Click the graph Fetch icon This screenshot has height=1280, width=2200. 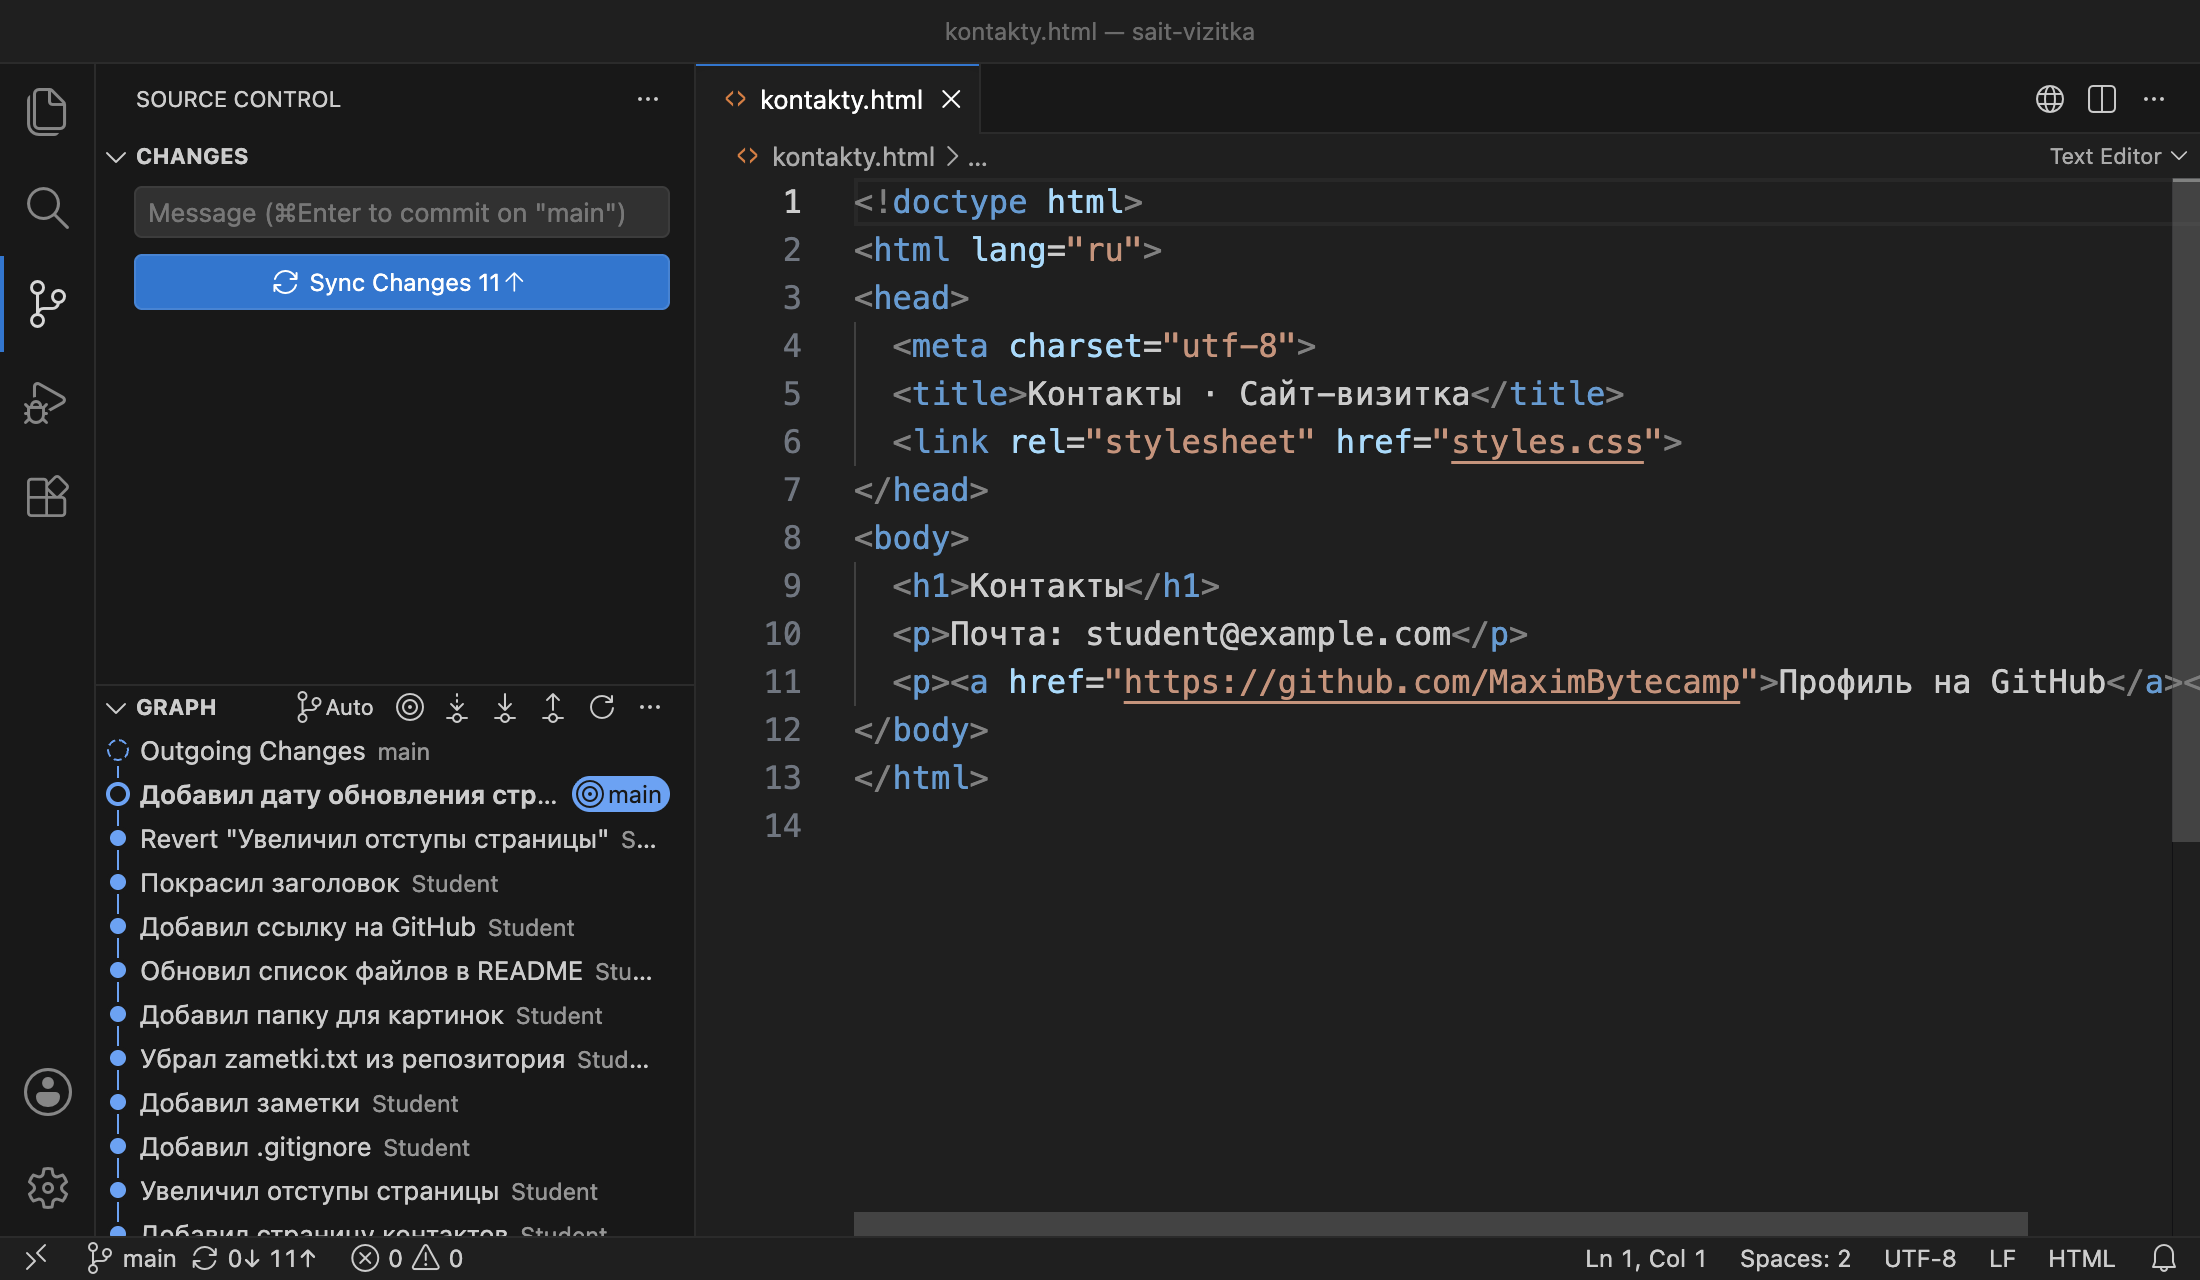pyautogui.click(x=457, y=707)
